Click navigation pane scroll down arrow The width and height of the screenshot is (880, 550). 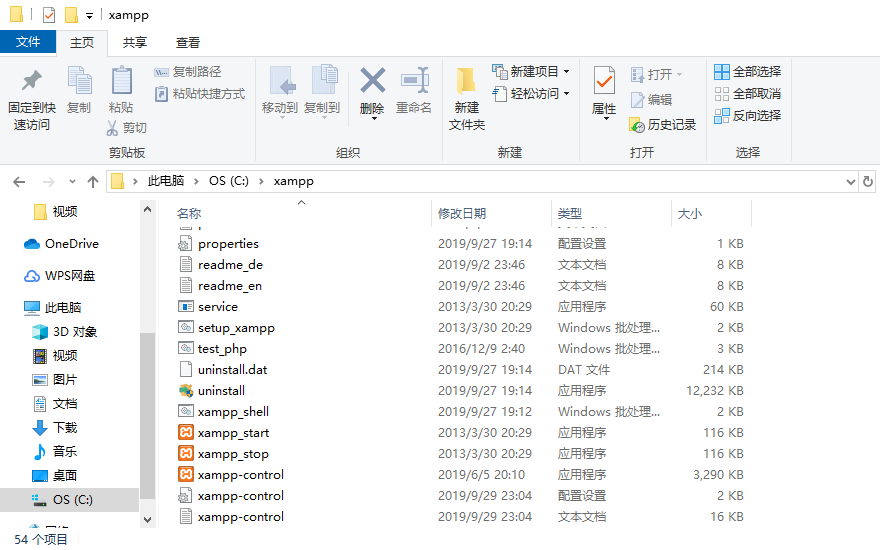[x=148, y=520]
